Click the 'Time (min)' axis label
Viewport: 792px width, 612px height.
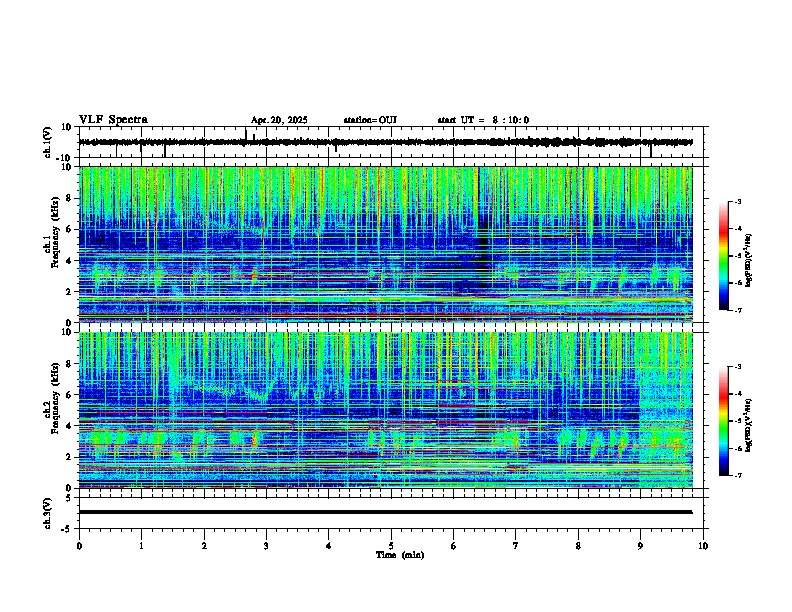pos(400,555)
